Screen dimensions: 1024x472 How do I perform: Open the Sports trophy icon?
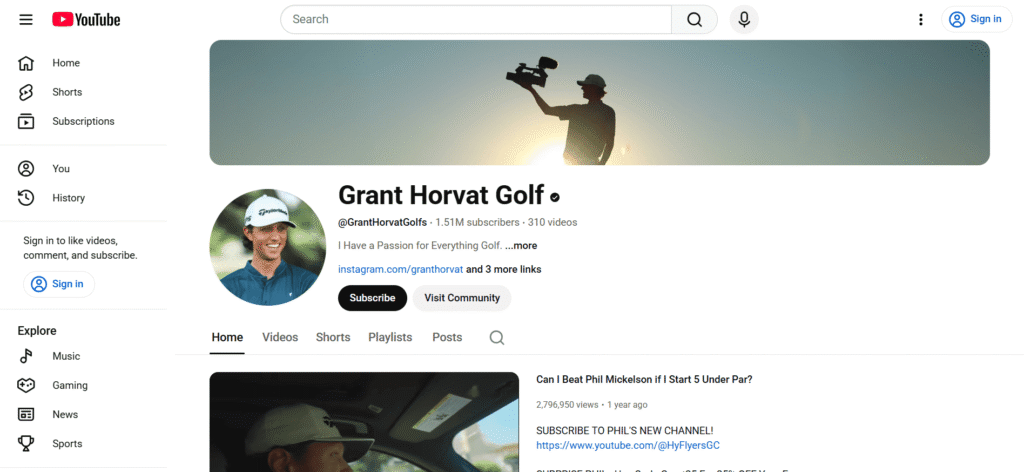tap(25, 444)
